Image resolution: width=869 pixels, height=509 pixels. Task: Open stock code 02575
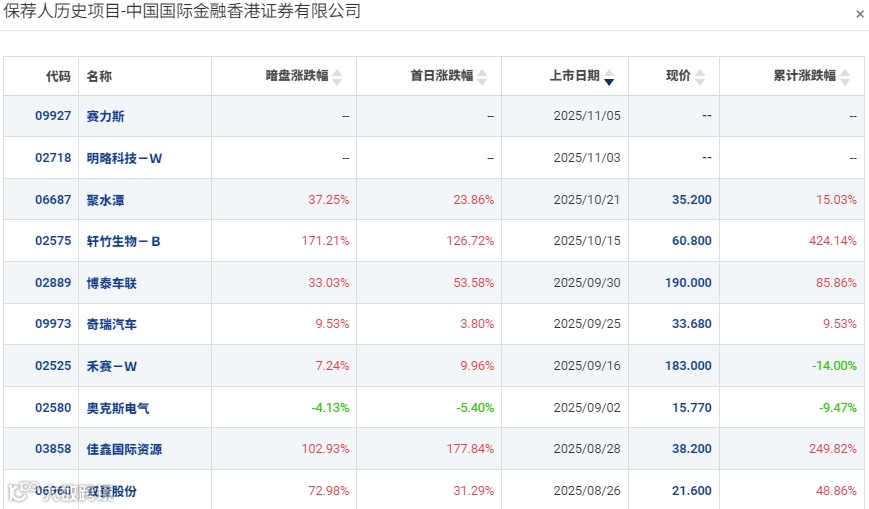click(53, 241)
